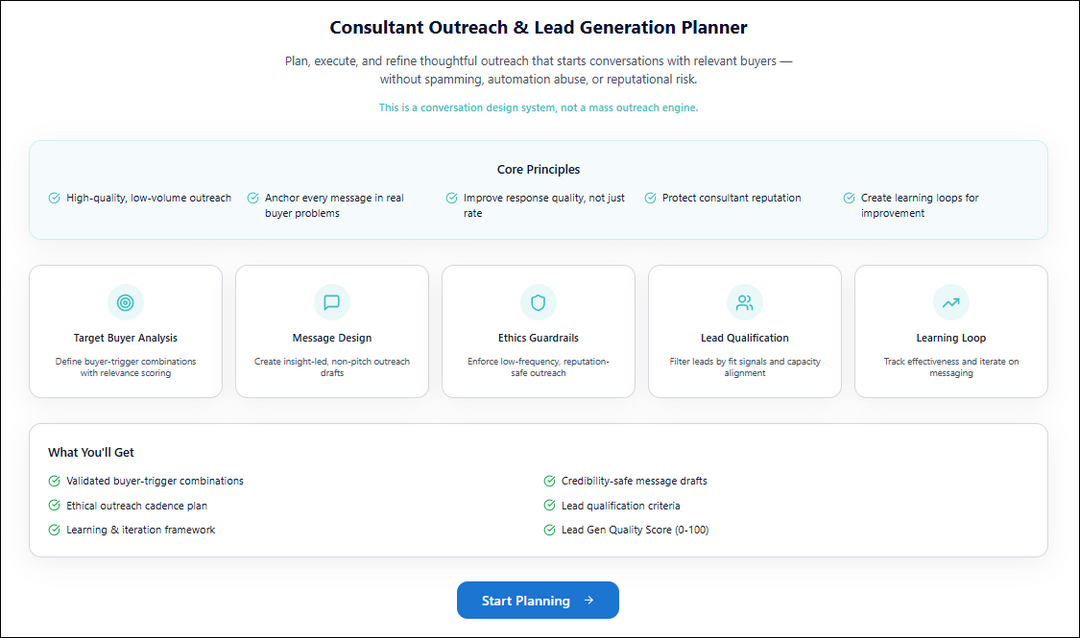
Task: Click description 'Define buyer-trigger combinations with relevance scoring'
Action: [x=125, y=367]
